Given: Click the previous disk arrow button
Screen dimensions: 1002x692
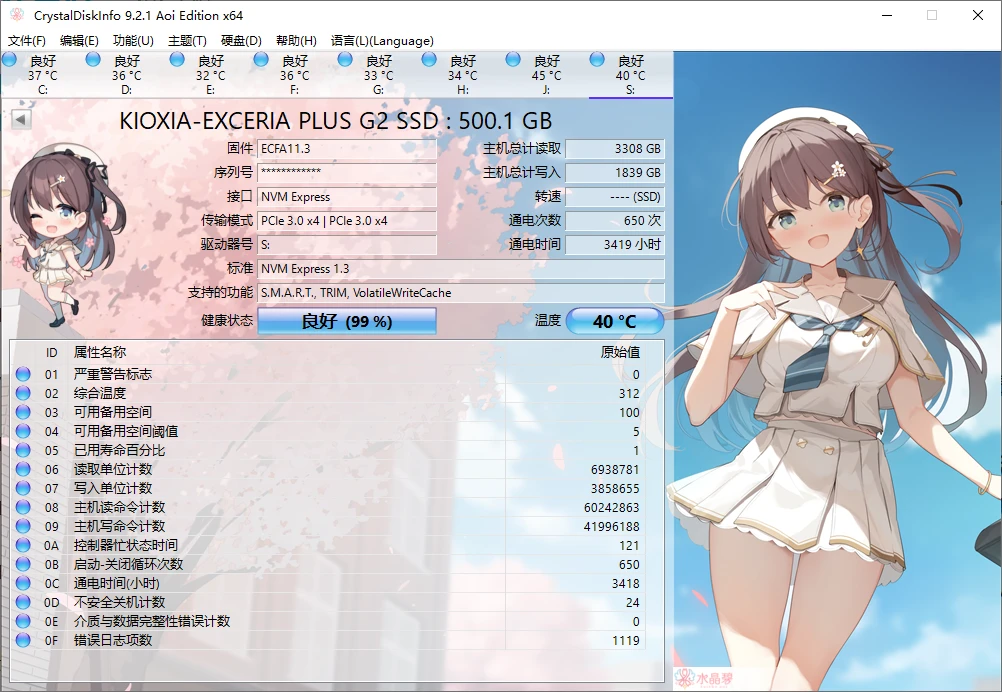Looking at the screenshot, I should pos(20,119).
